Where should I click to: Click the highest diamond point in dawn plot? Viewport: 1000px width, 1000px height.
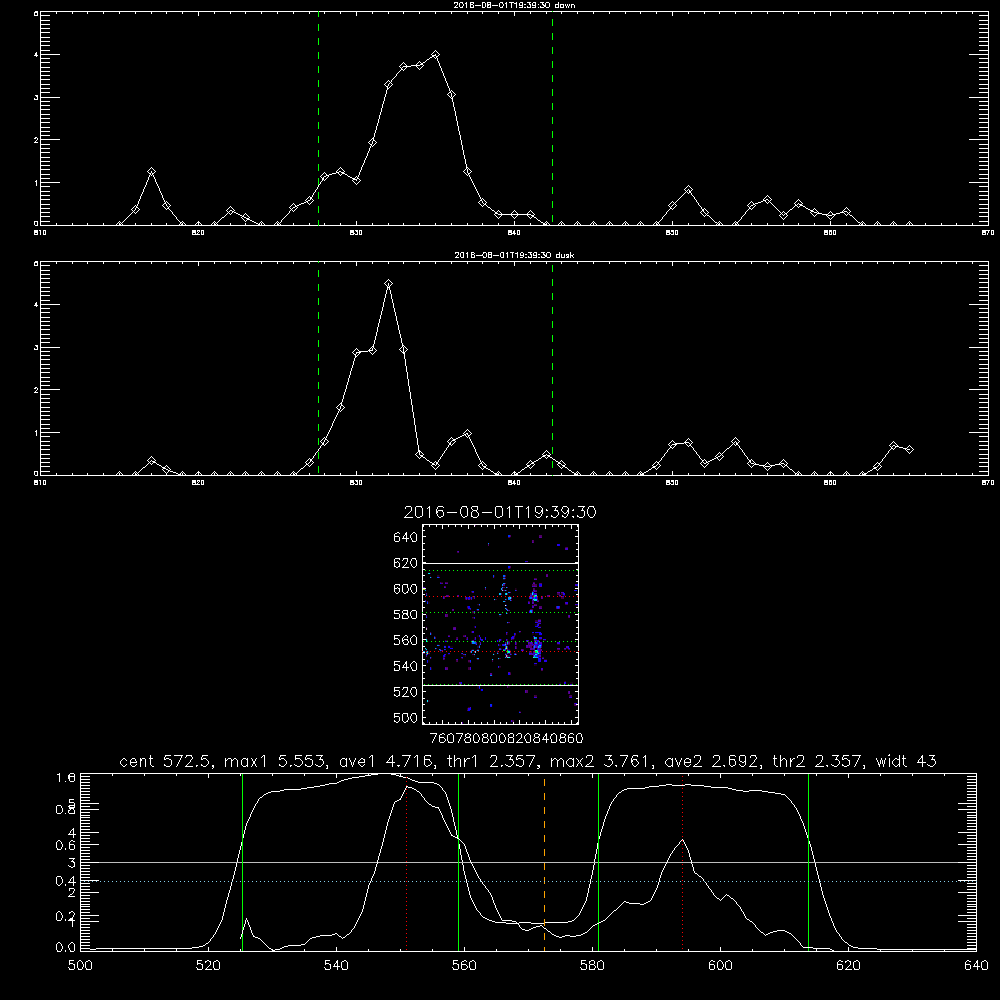tap(436, 55)
